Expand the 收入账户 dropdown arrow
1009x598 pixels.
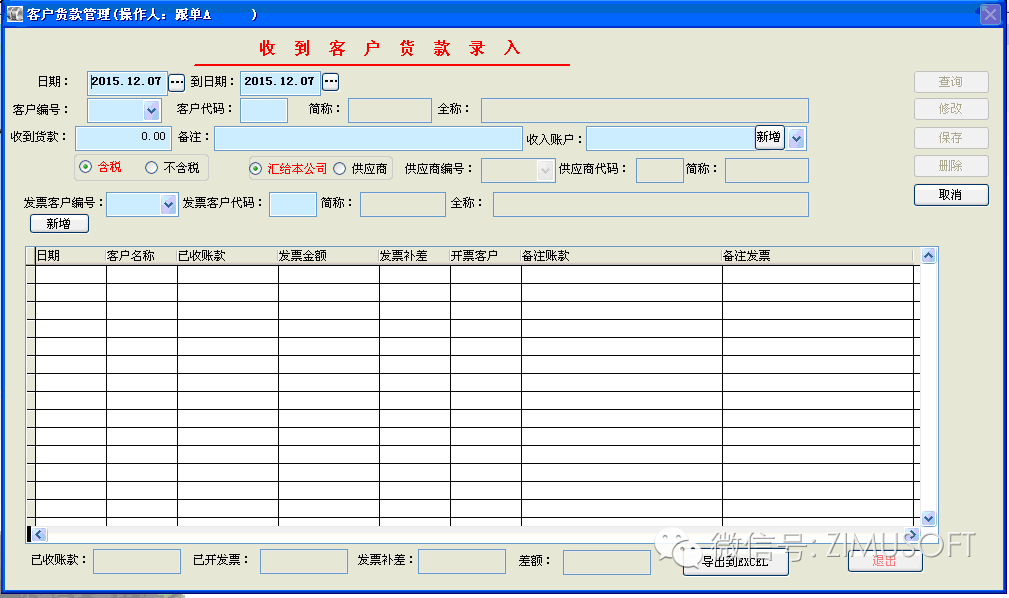point(796,138)
